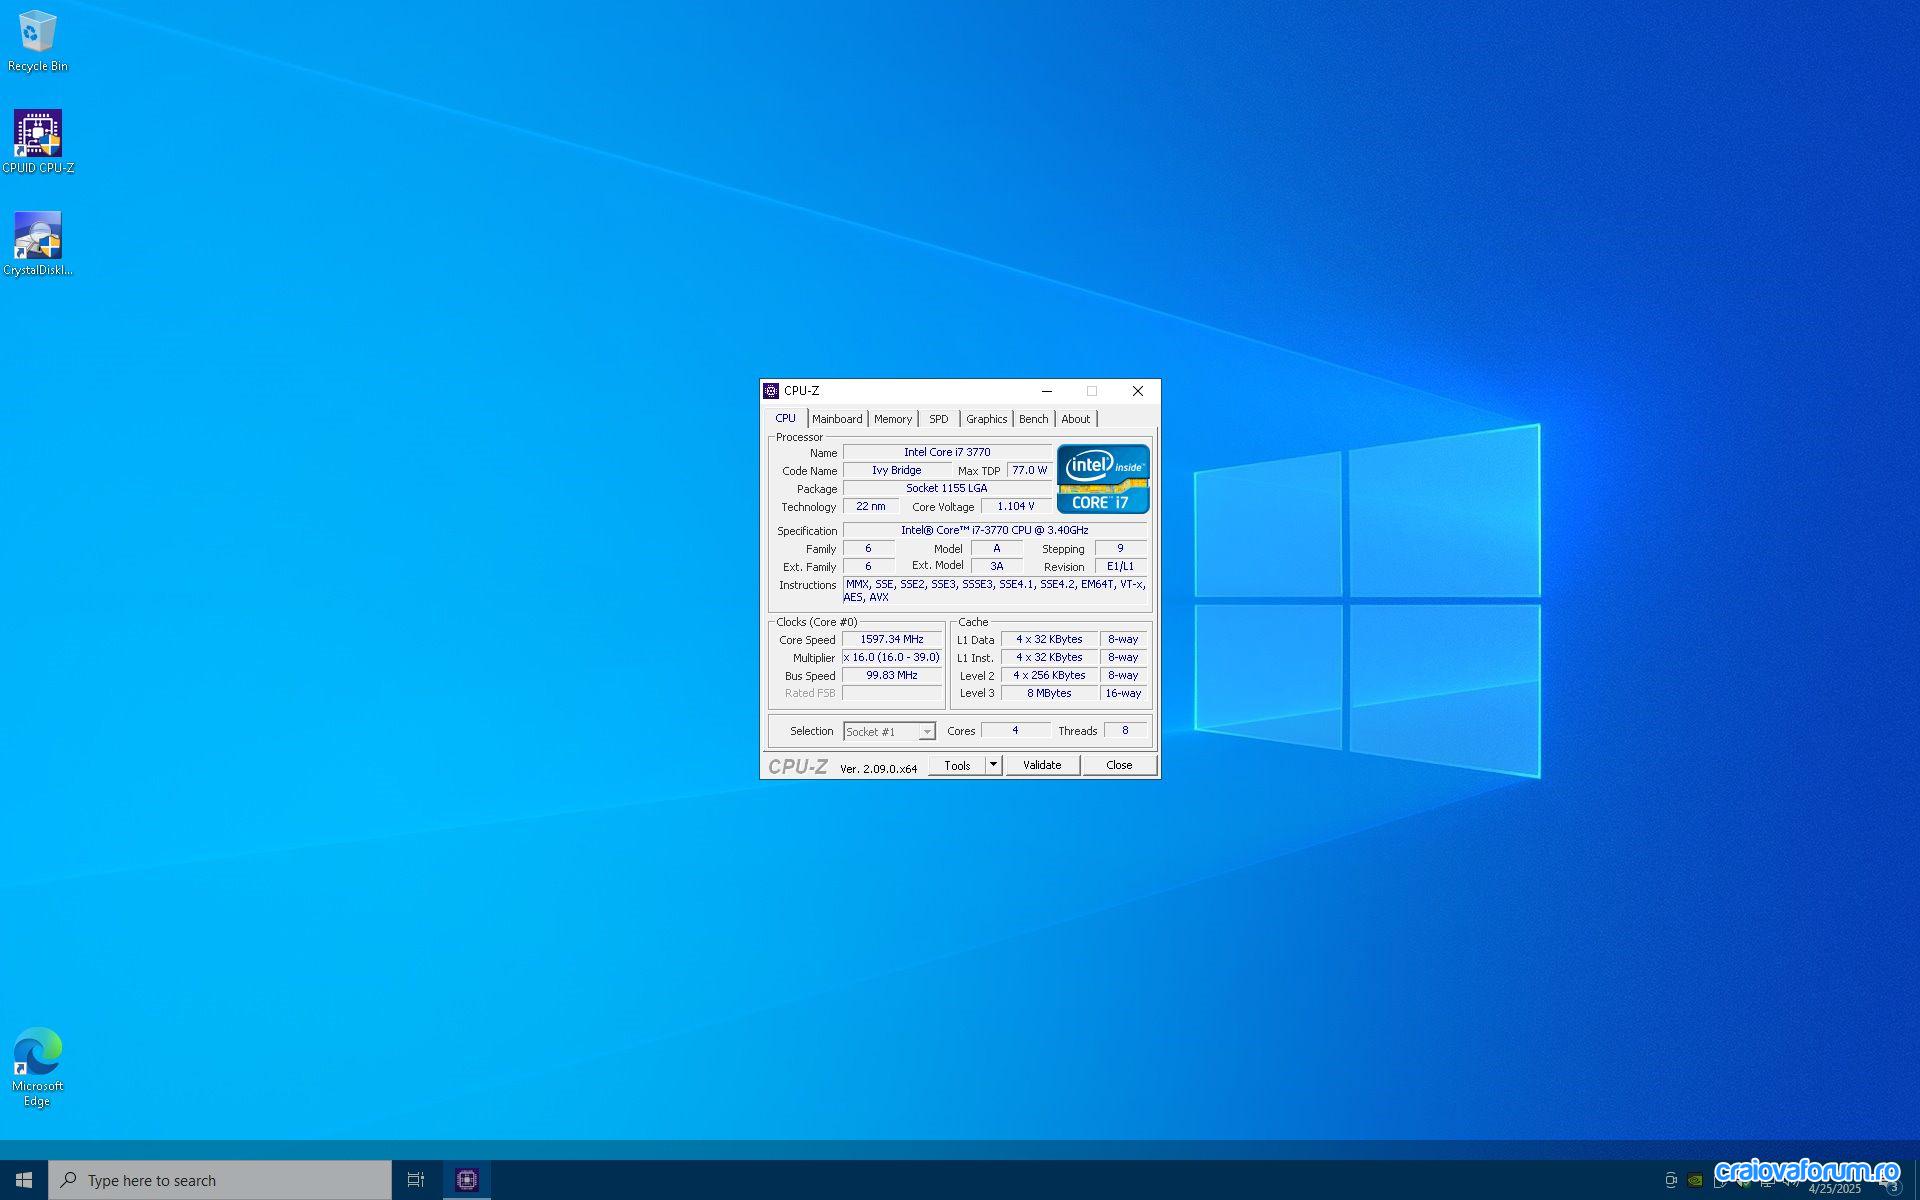Click the empty Rated FSB field
The width and height of the screenshot is (1920, 1200).
pyautogui.click(x=892, y=693)
